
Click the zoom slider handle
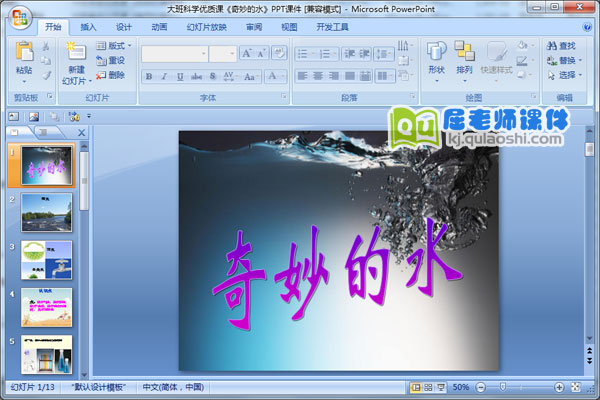(x=503, y=387)
